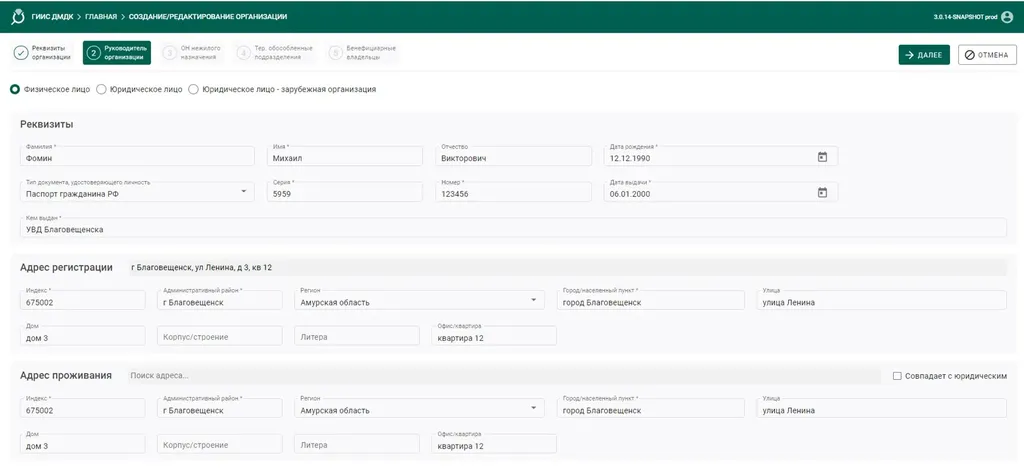
Task: Select Юридическое лицо radio button
Action: [101, 89]
